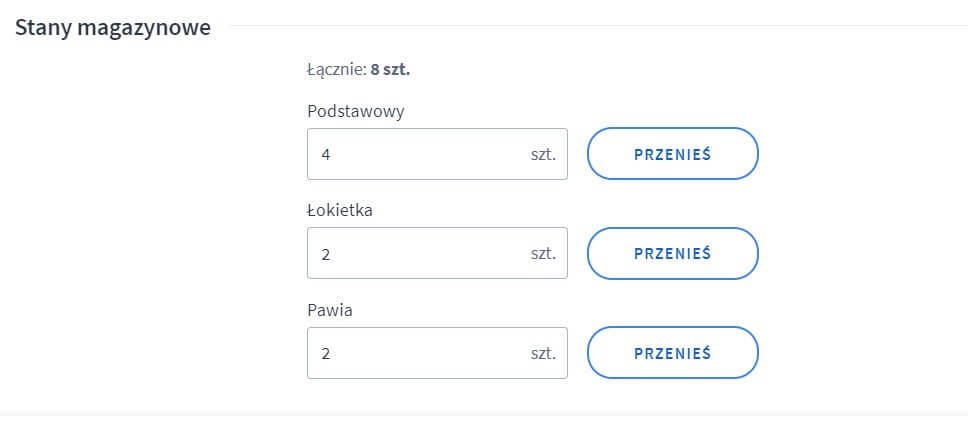Image resolution: width=968 pixels, height=430 pixels.
Task: Click the Pawia field label
Action: click(x=330, y=311)
